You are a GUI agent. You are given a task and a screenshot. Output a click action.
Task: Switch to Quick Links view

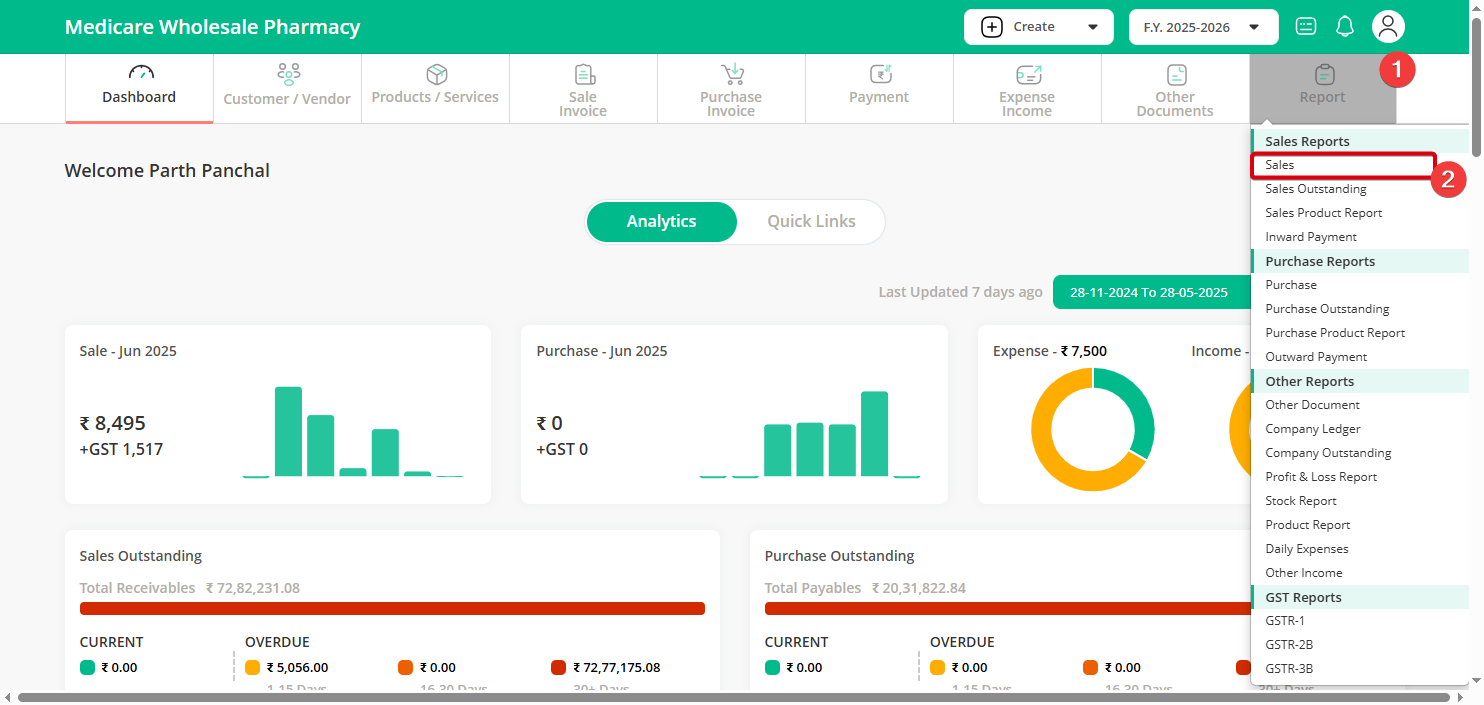(811, 222)
